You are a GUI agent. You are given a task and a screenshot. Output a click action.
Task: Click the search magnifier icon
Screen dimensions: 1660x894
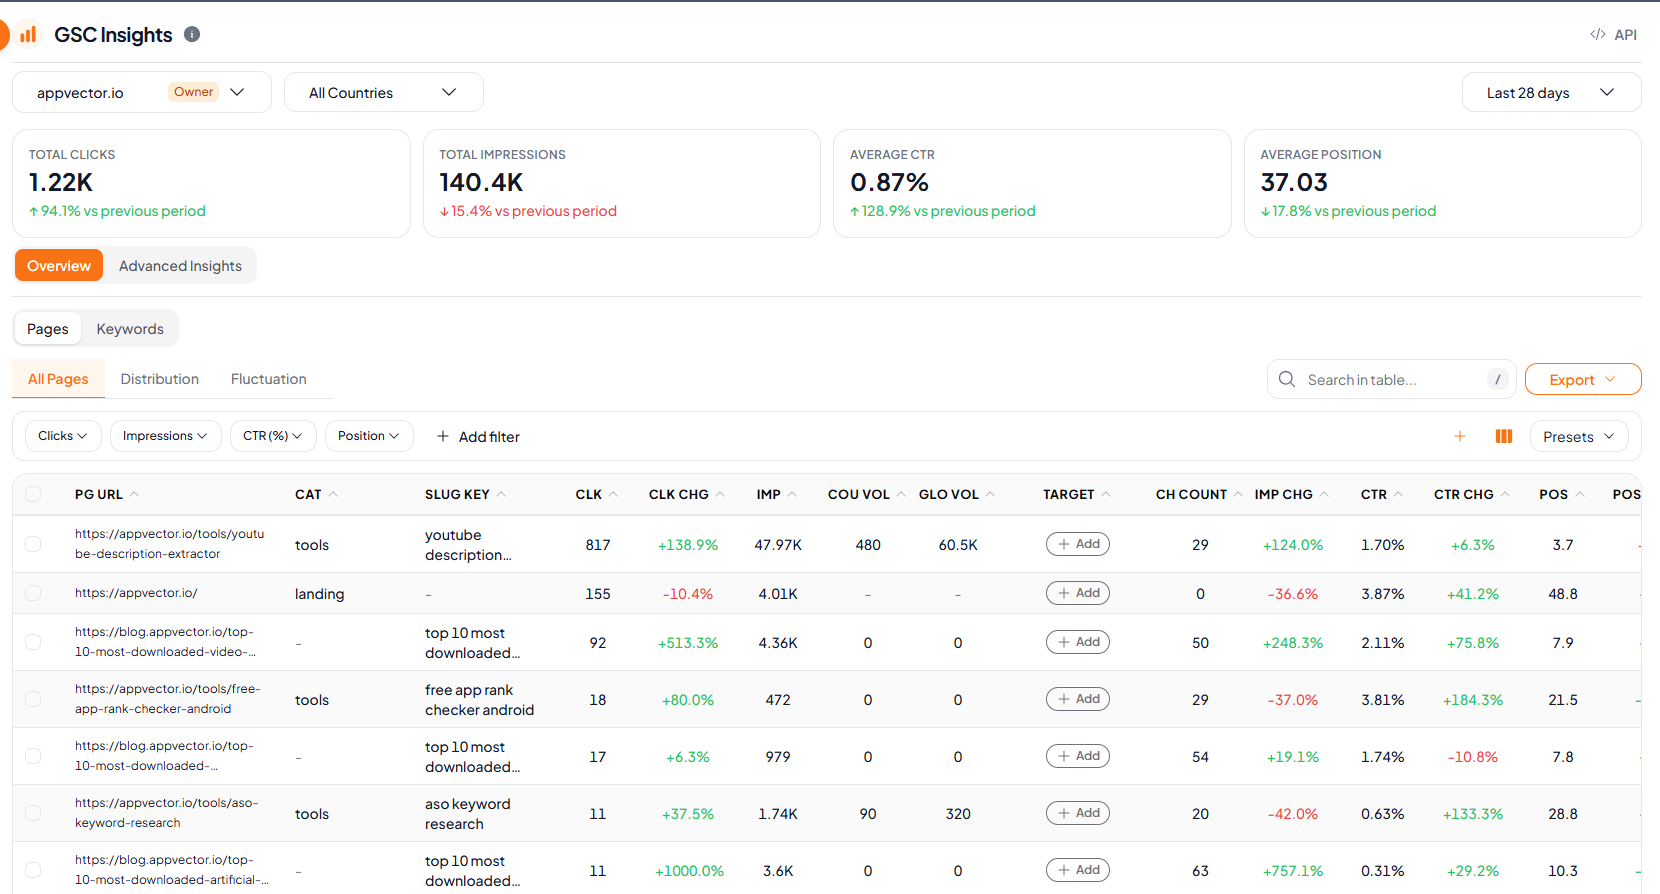click(x=1287, y=379)
